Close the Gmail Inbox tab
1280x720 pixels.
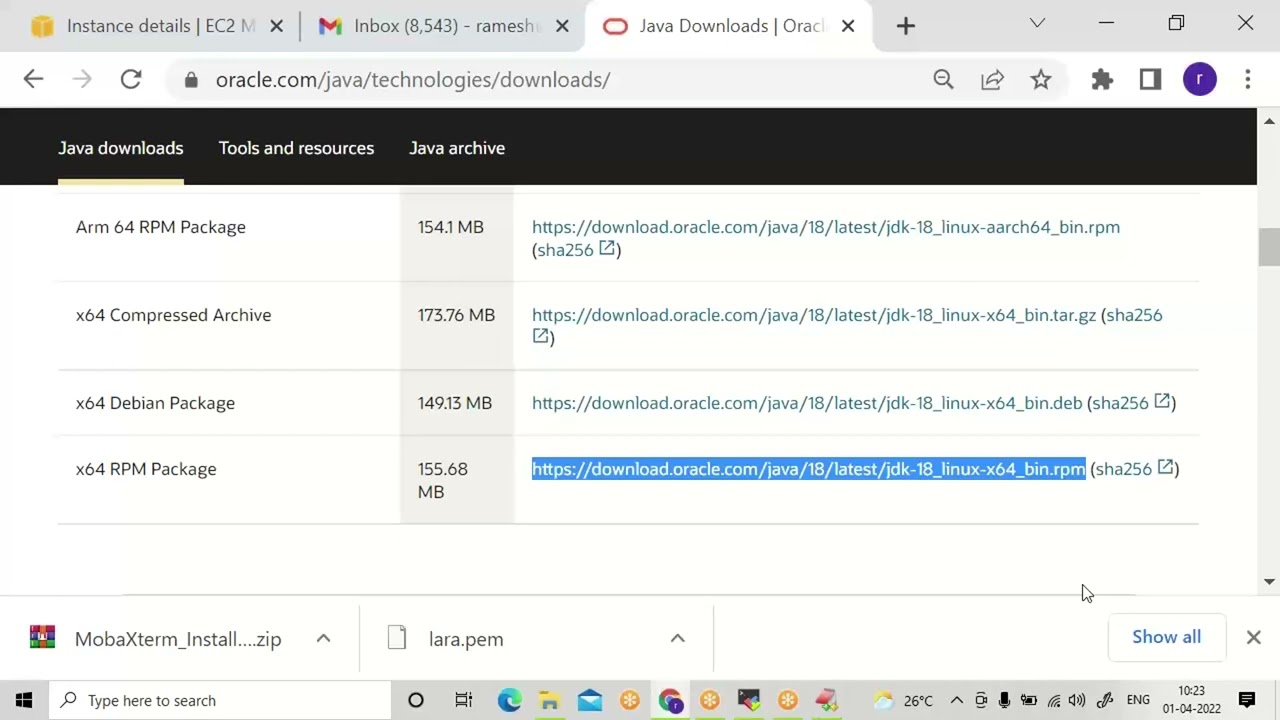562,26
